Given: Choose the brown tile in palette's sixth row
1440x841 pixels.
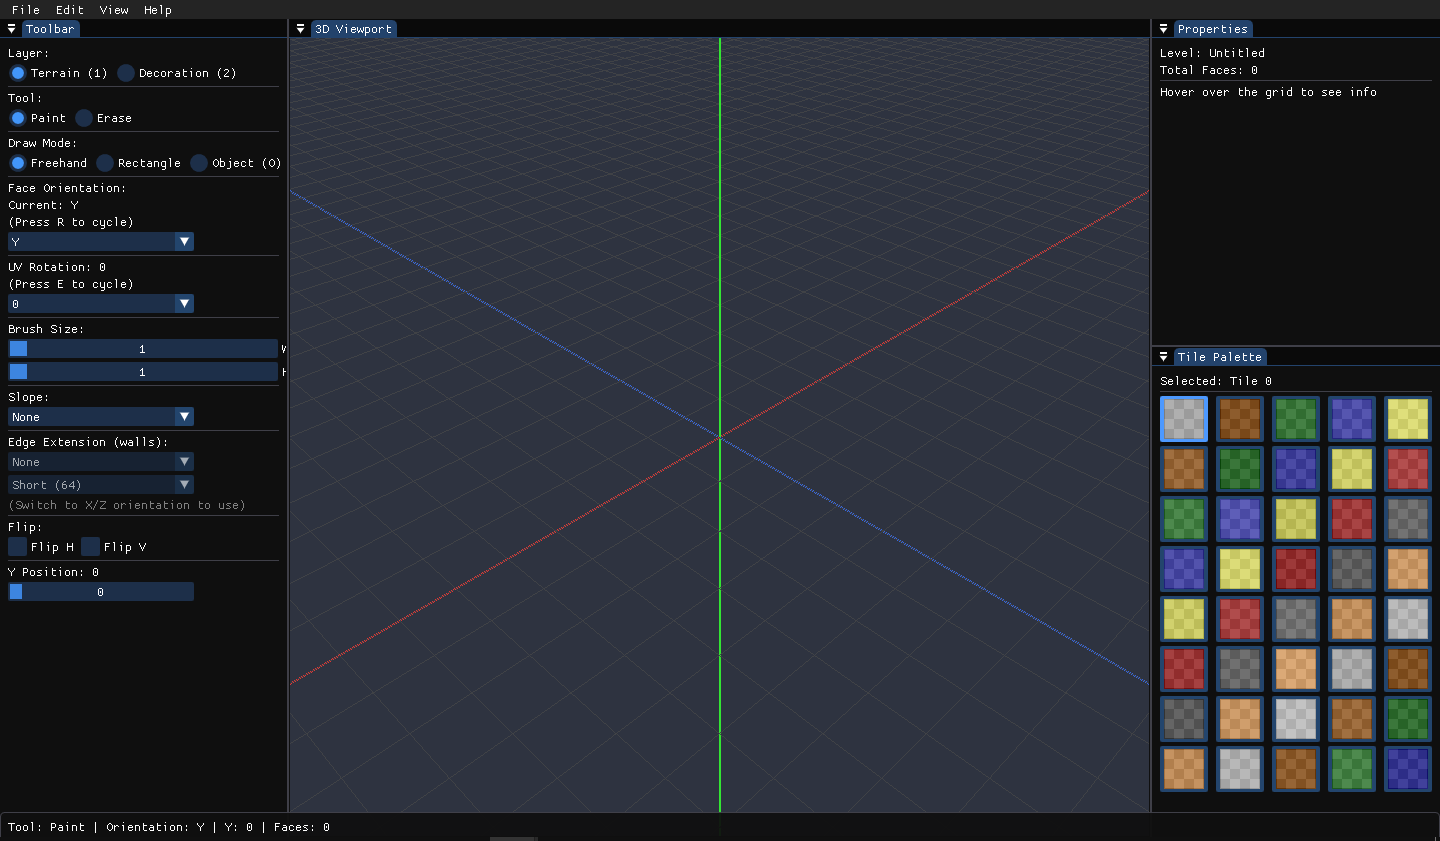Looking at the screenshot, I should [x=1408, y=669].
